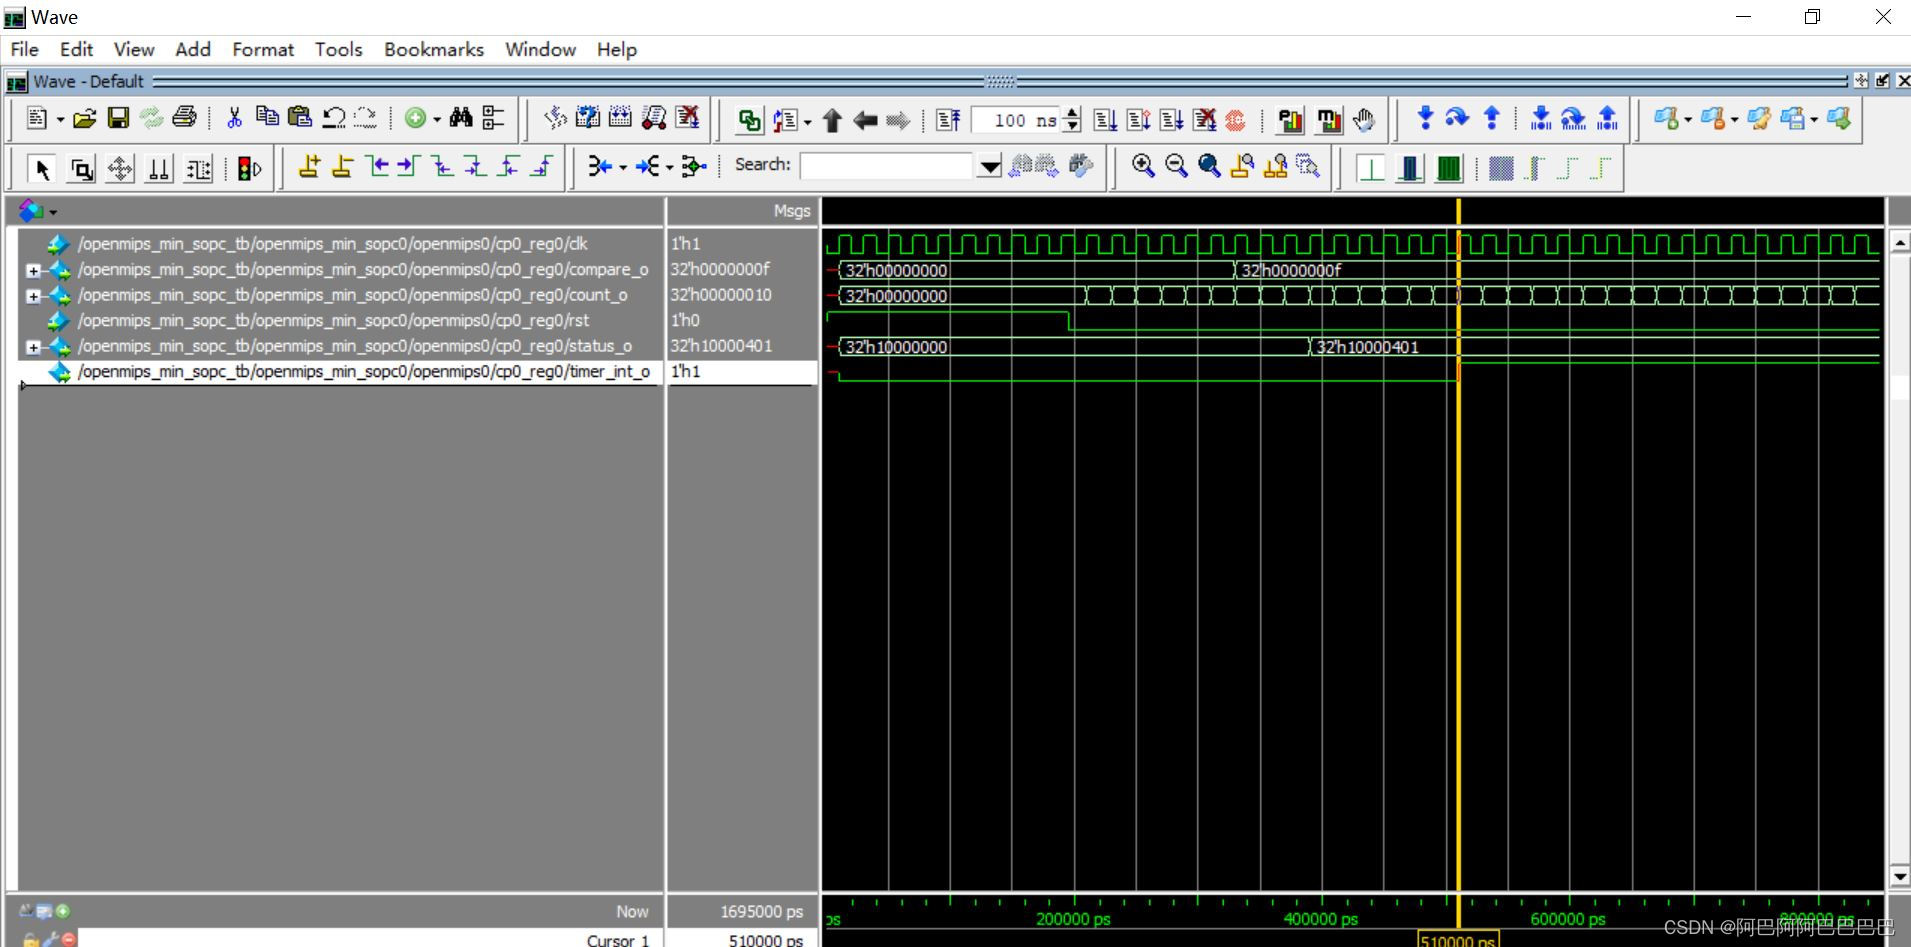Open the Tools menu
This screenshot has height=947, width=1911.
339,49
